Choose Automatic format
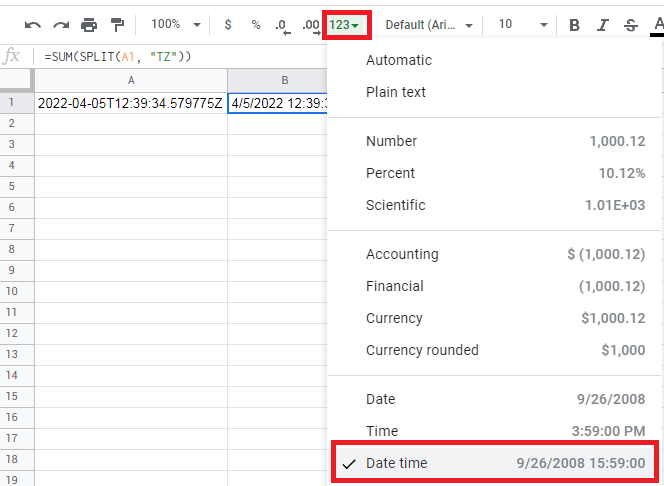This screenshot has height=486, width=664. [494, 60]
